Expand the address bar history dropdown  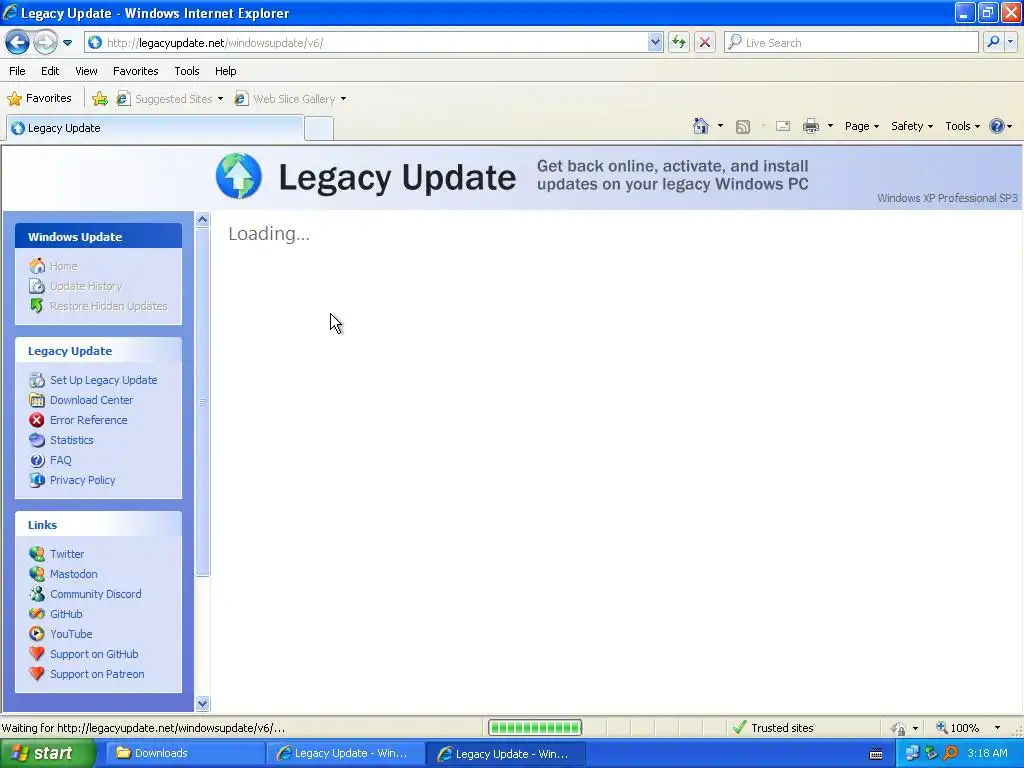tap(655, 43)
